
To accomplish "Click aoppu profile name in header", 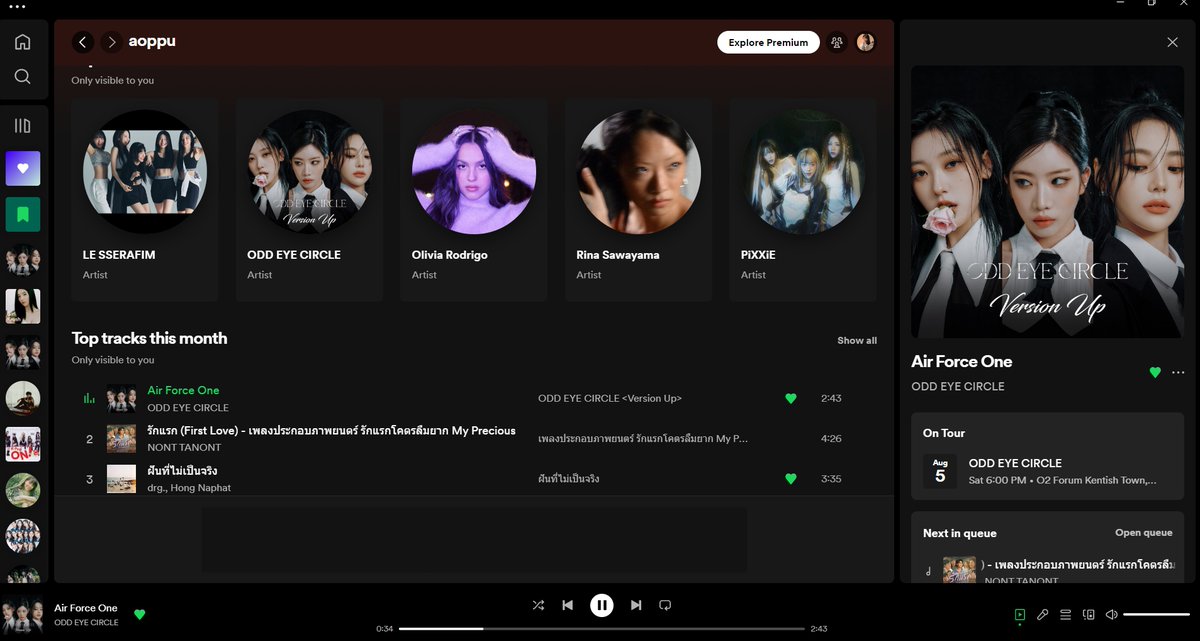I will point(152,42).
